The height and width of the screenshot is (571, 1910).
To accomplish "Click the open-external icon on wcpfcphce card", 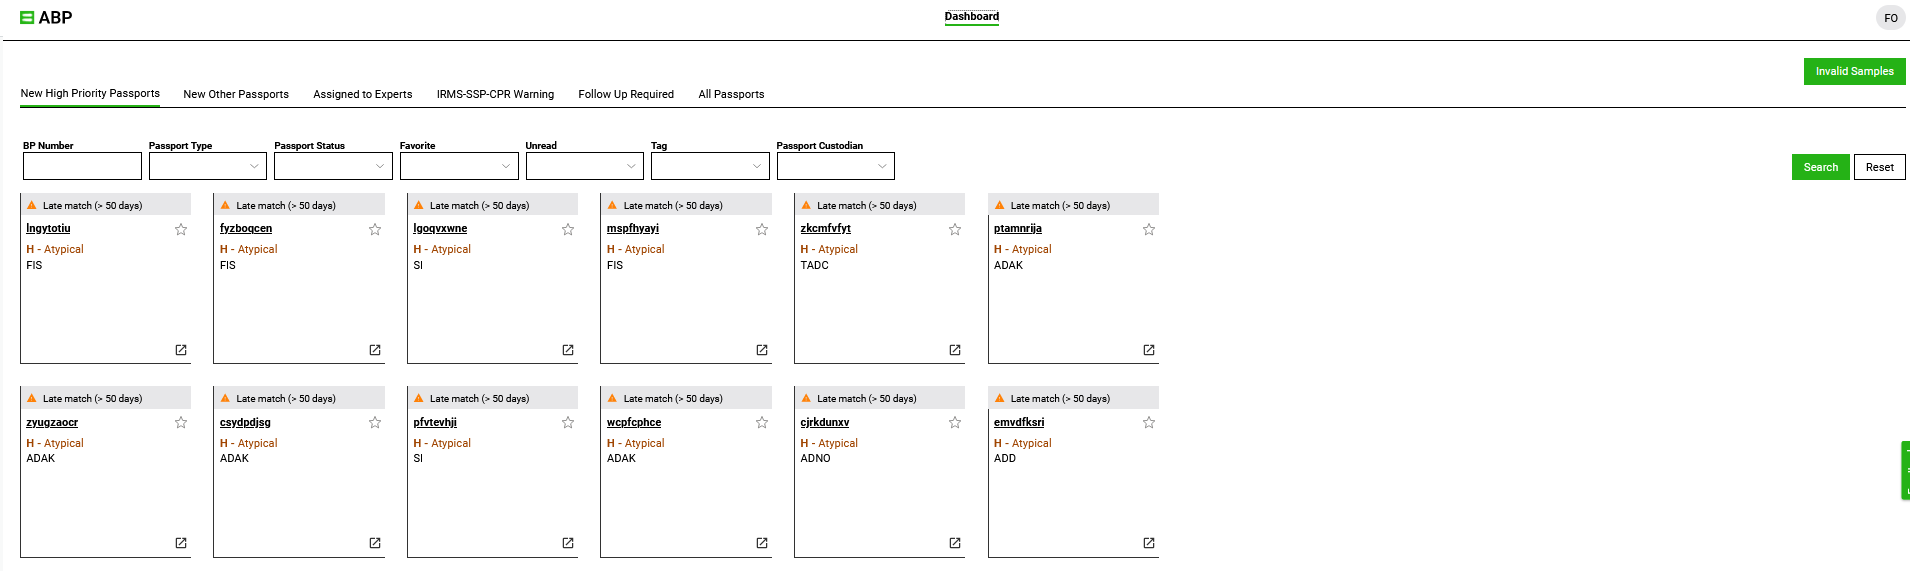I will pos(762,543).
